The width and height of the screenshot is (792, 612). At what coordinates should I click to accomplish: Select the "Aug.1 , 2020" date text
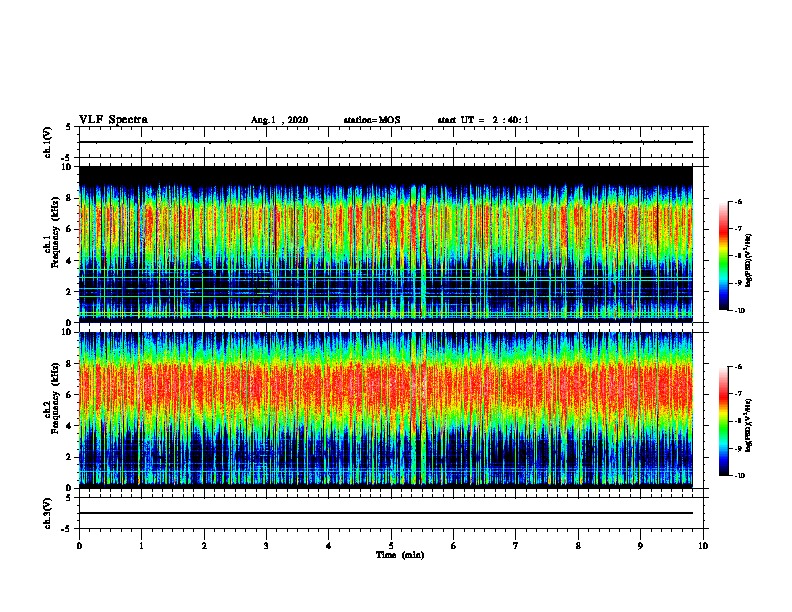tap(279, 120)
